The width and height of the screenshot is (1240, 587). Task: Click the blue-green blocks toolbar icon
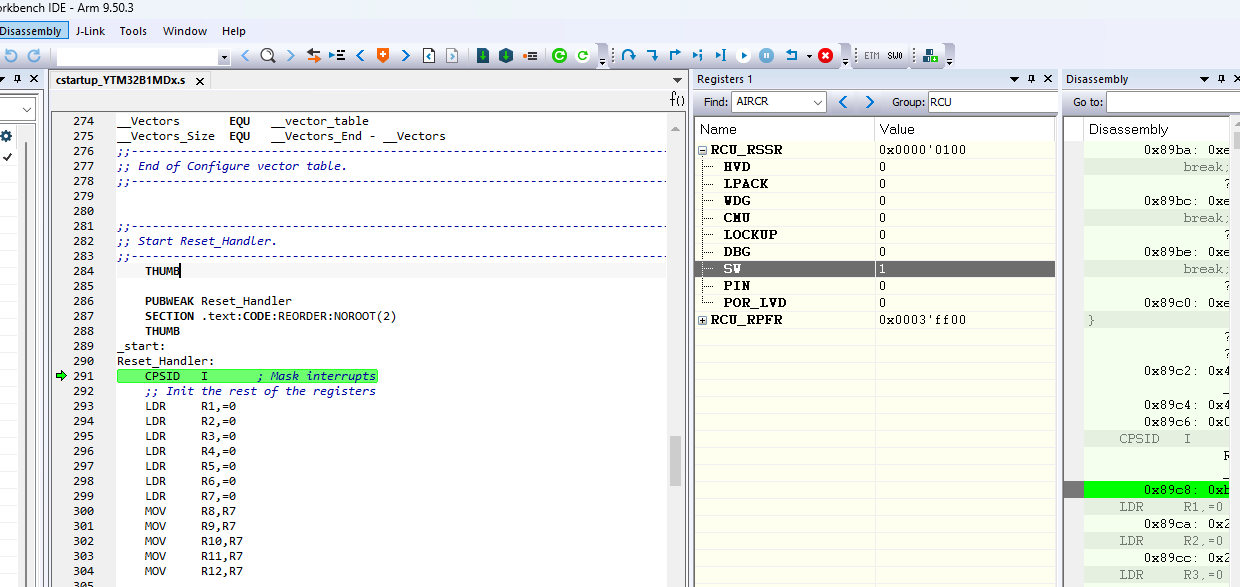coord(931,56)
